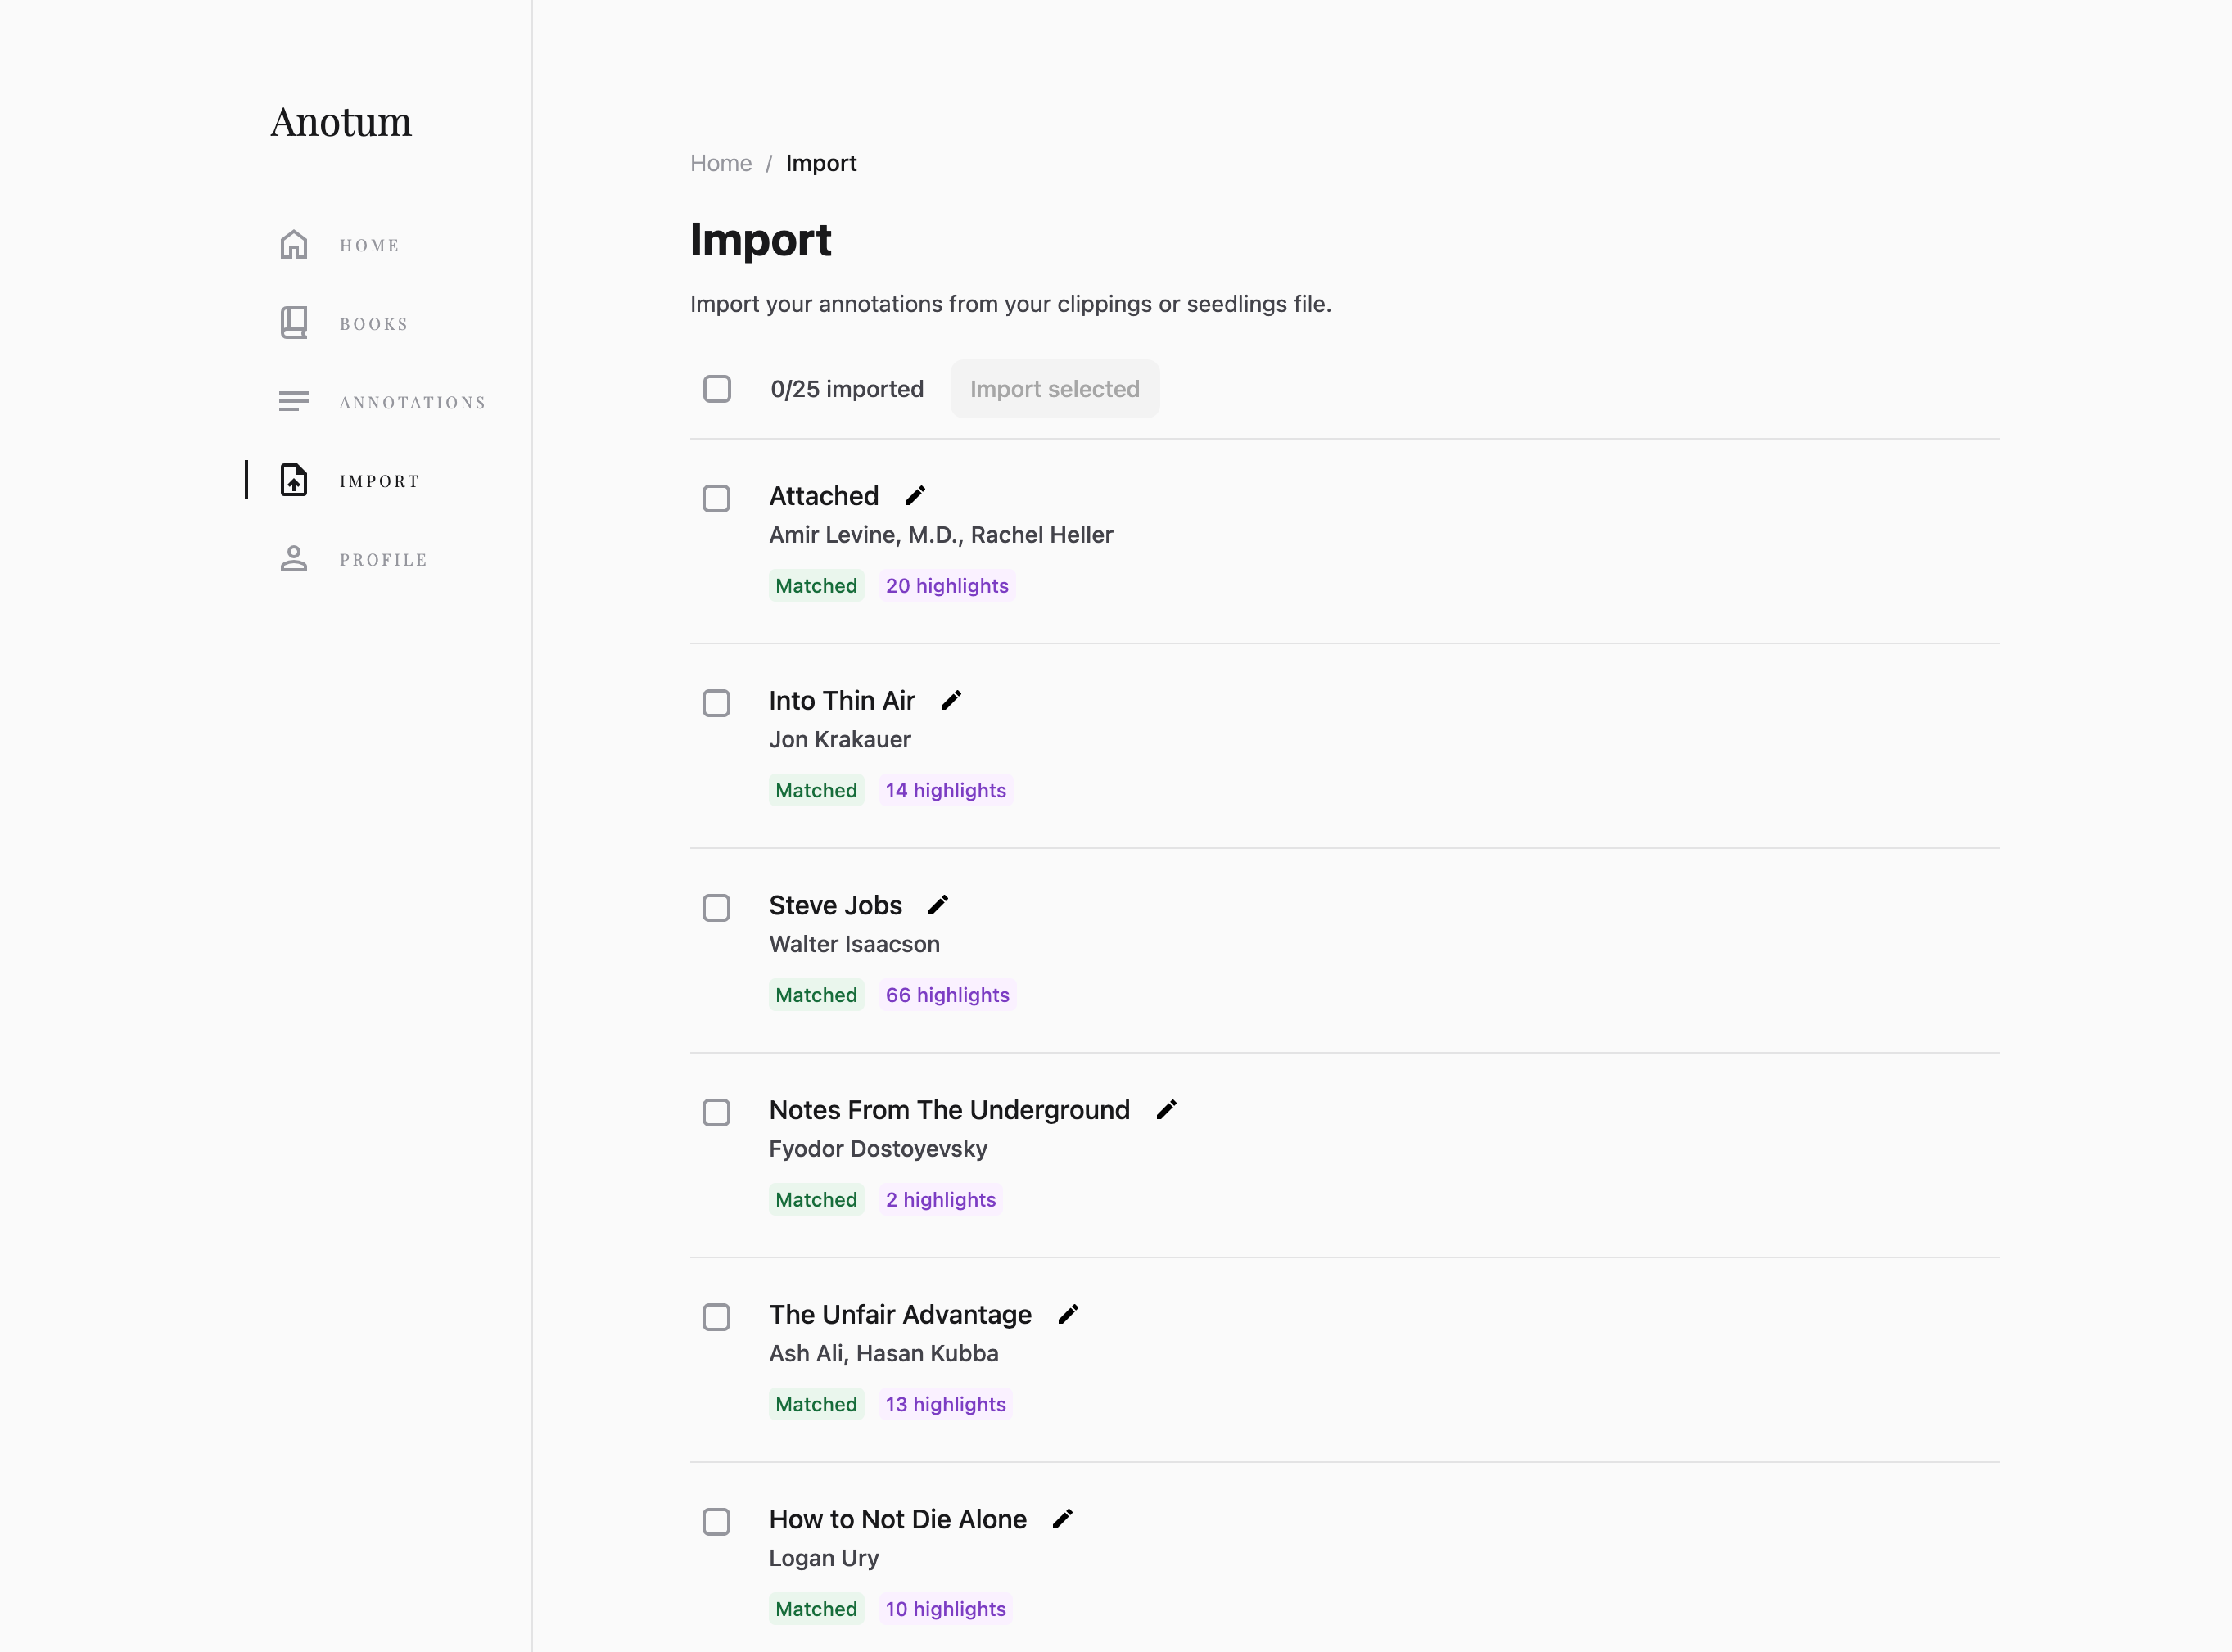The image size is (2232, 1652).
Task: Click edit pencil beside Notes From The Underground
Action: [x=1166, y=1110]
